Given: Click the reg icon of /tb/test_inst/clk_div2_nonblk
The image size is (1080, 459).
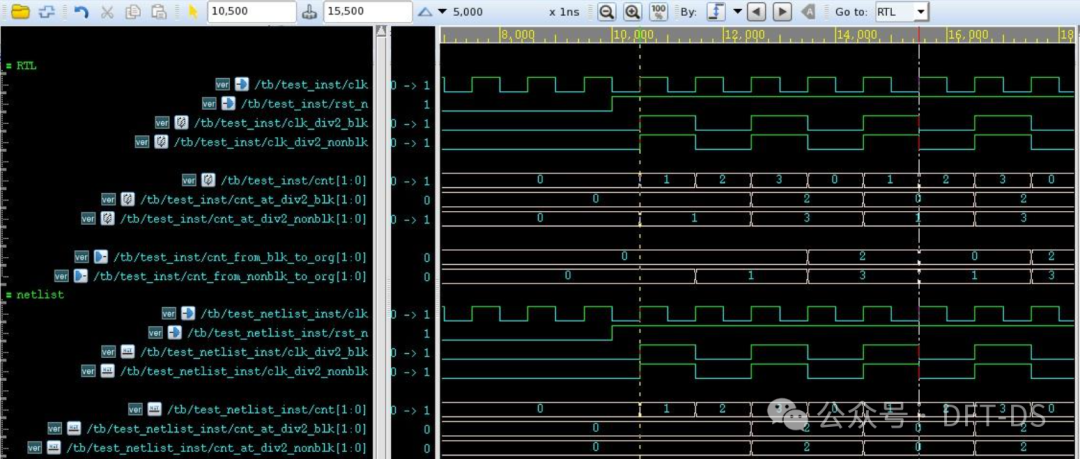Looking at the screenshot, I should (x=160, y=143).
